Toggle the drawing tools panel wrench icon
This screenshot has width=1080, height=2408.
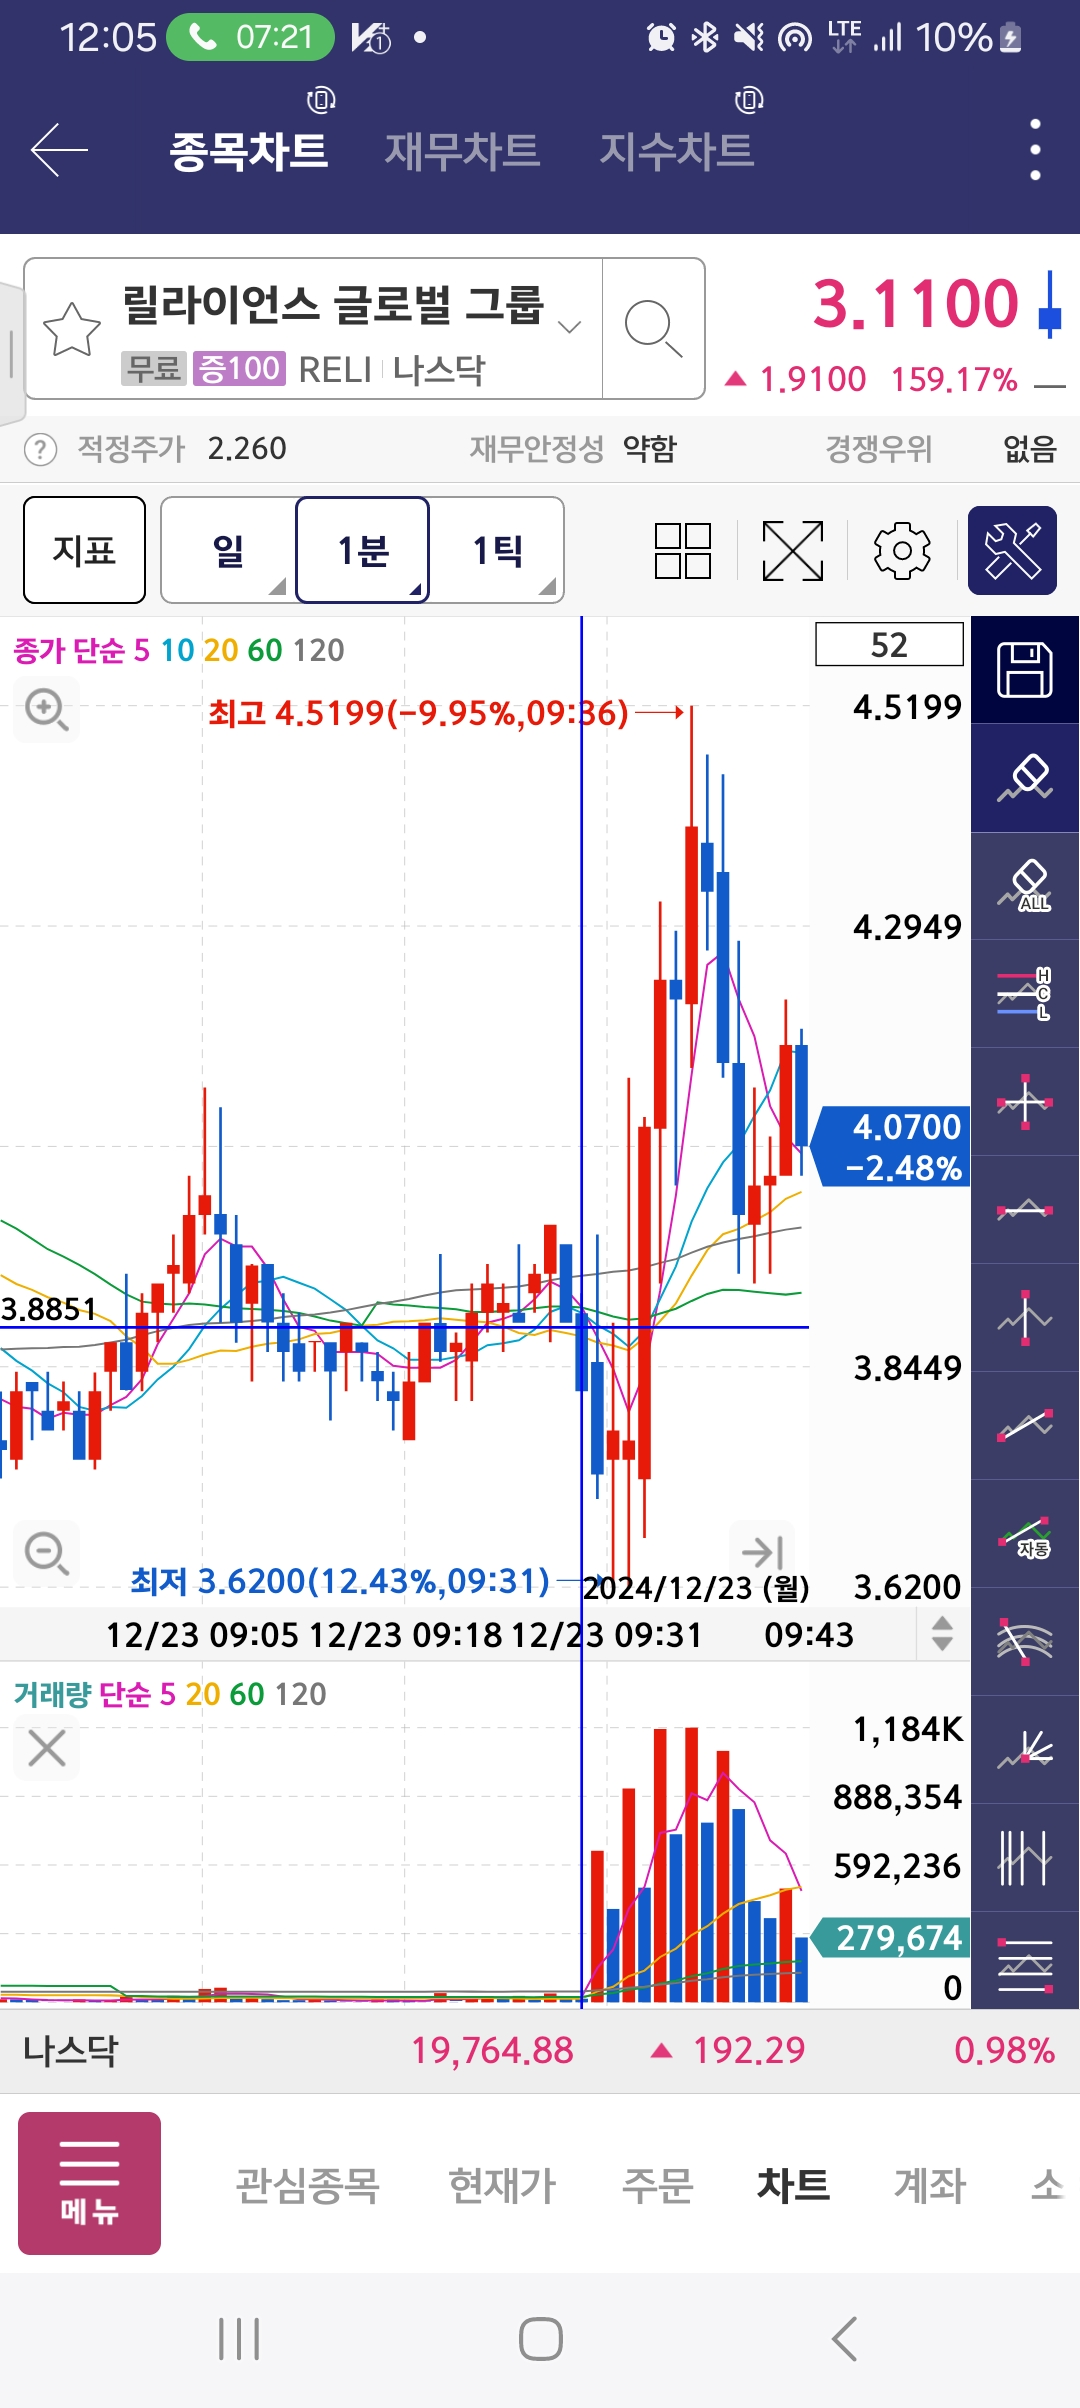(1012, 550)
